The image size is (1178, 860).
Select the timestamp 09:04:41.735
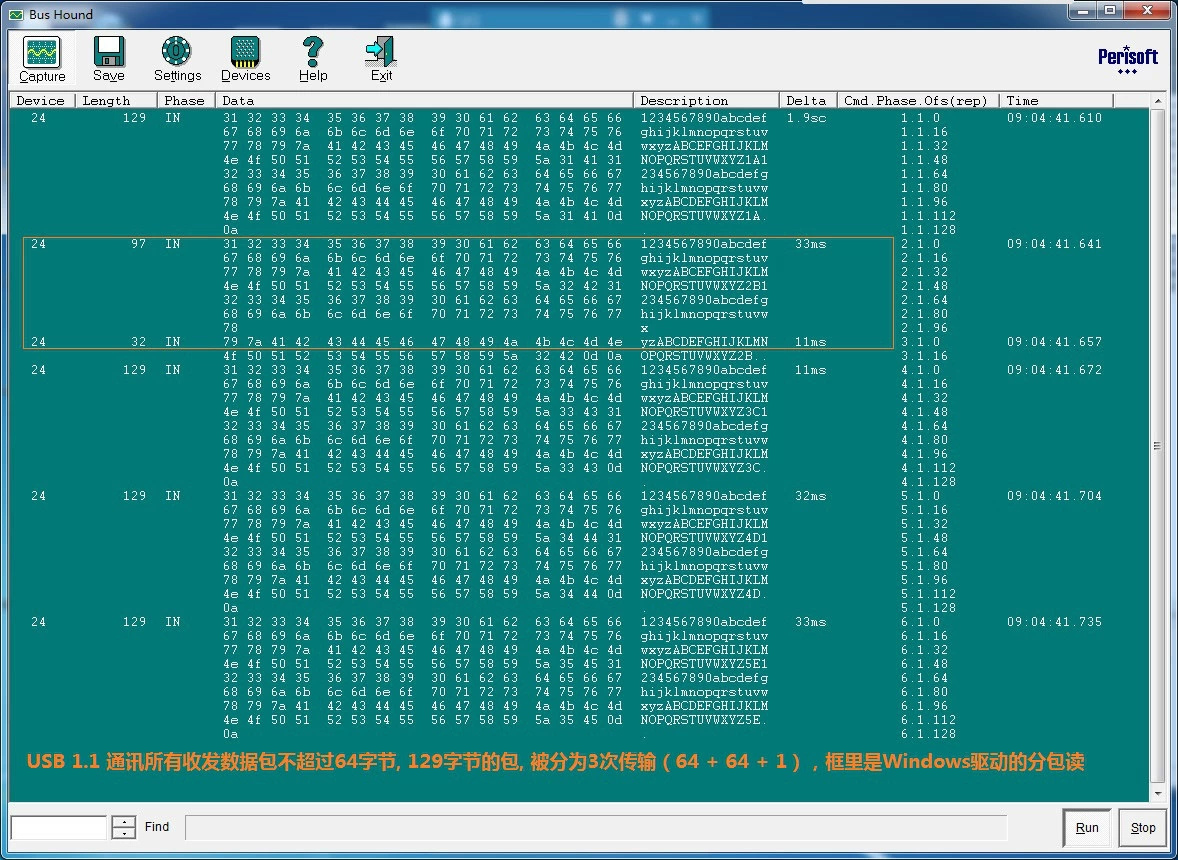pyautogui.click(x=1054, y=622)
